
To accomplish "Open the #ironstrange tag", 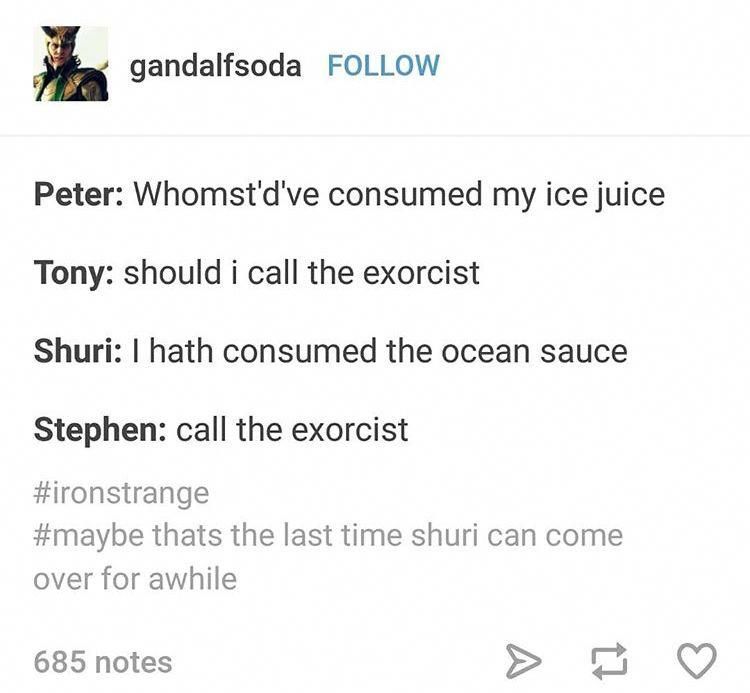I will (121, 493).
